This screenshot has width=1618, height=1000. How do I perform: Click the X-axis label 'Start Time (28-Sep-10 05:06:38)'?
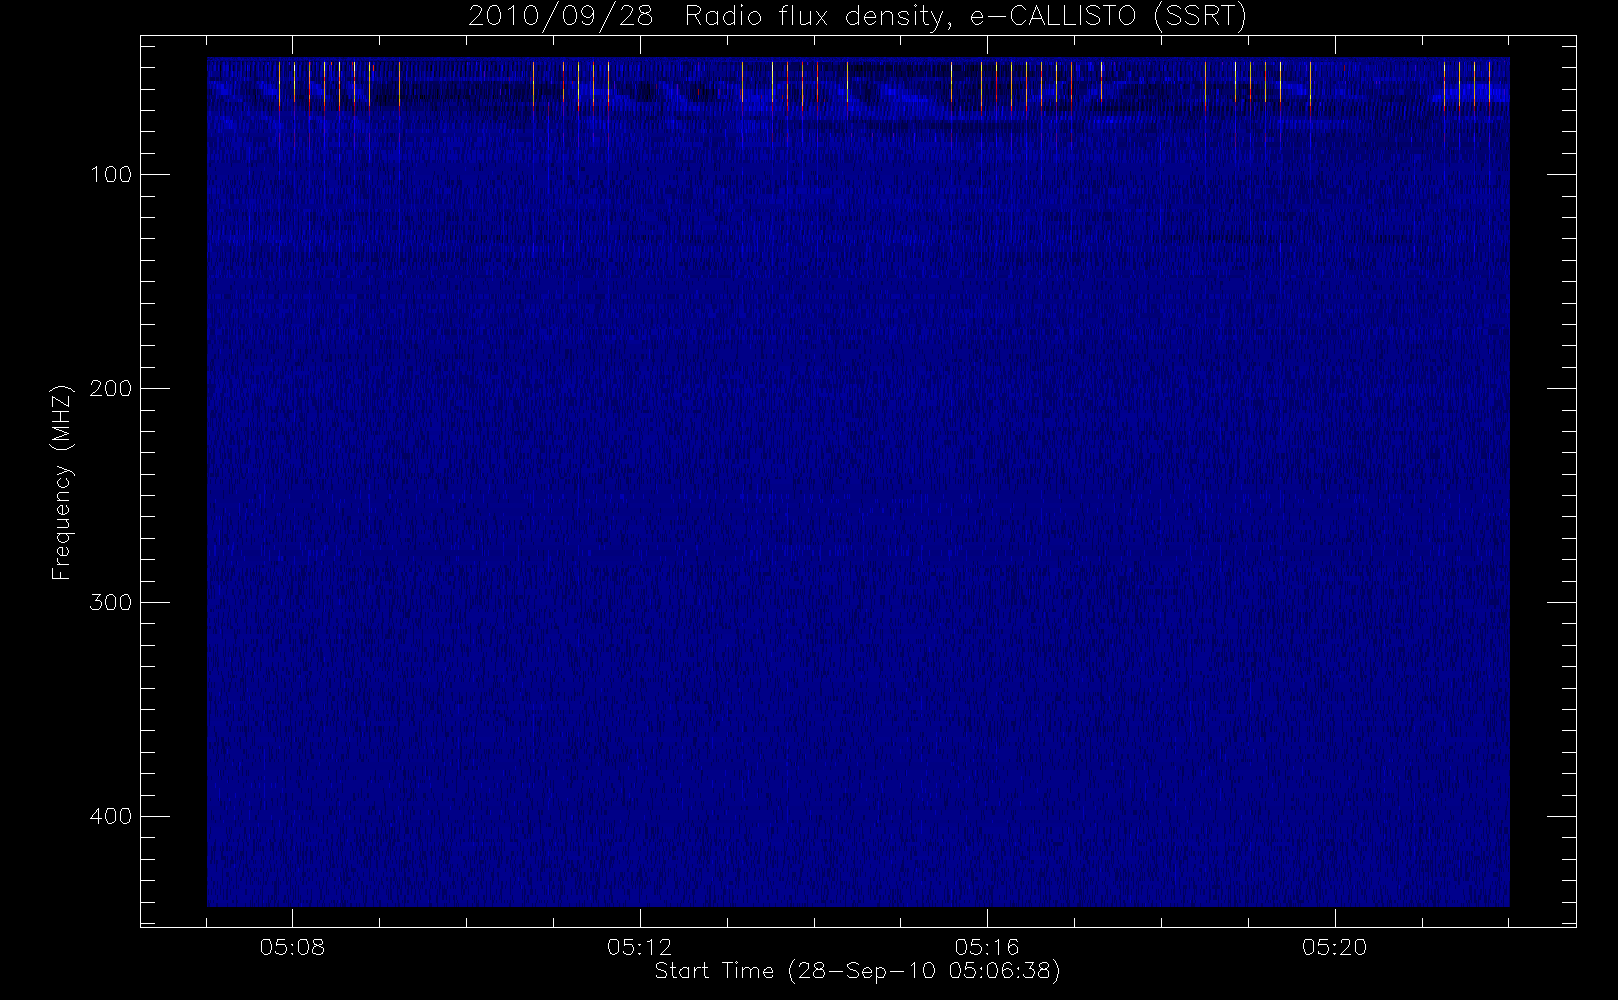(x=857, y=971)
